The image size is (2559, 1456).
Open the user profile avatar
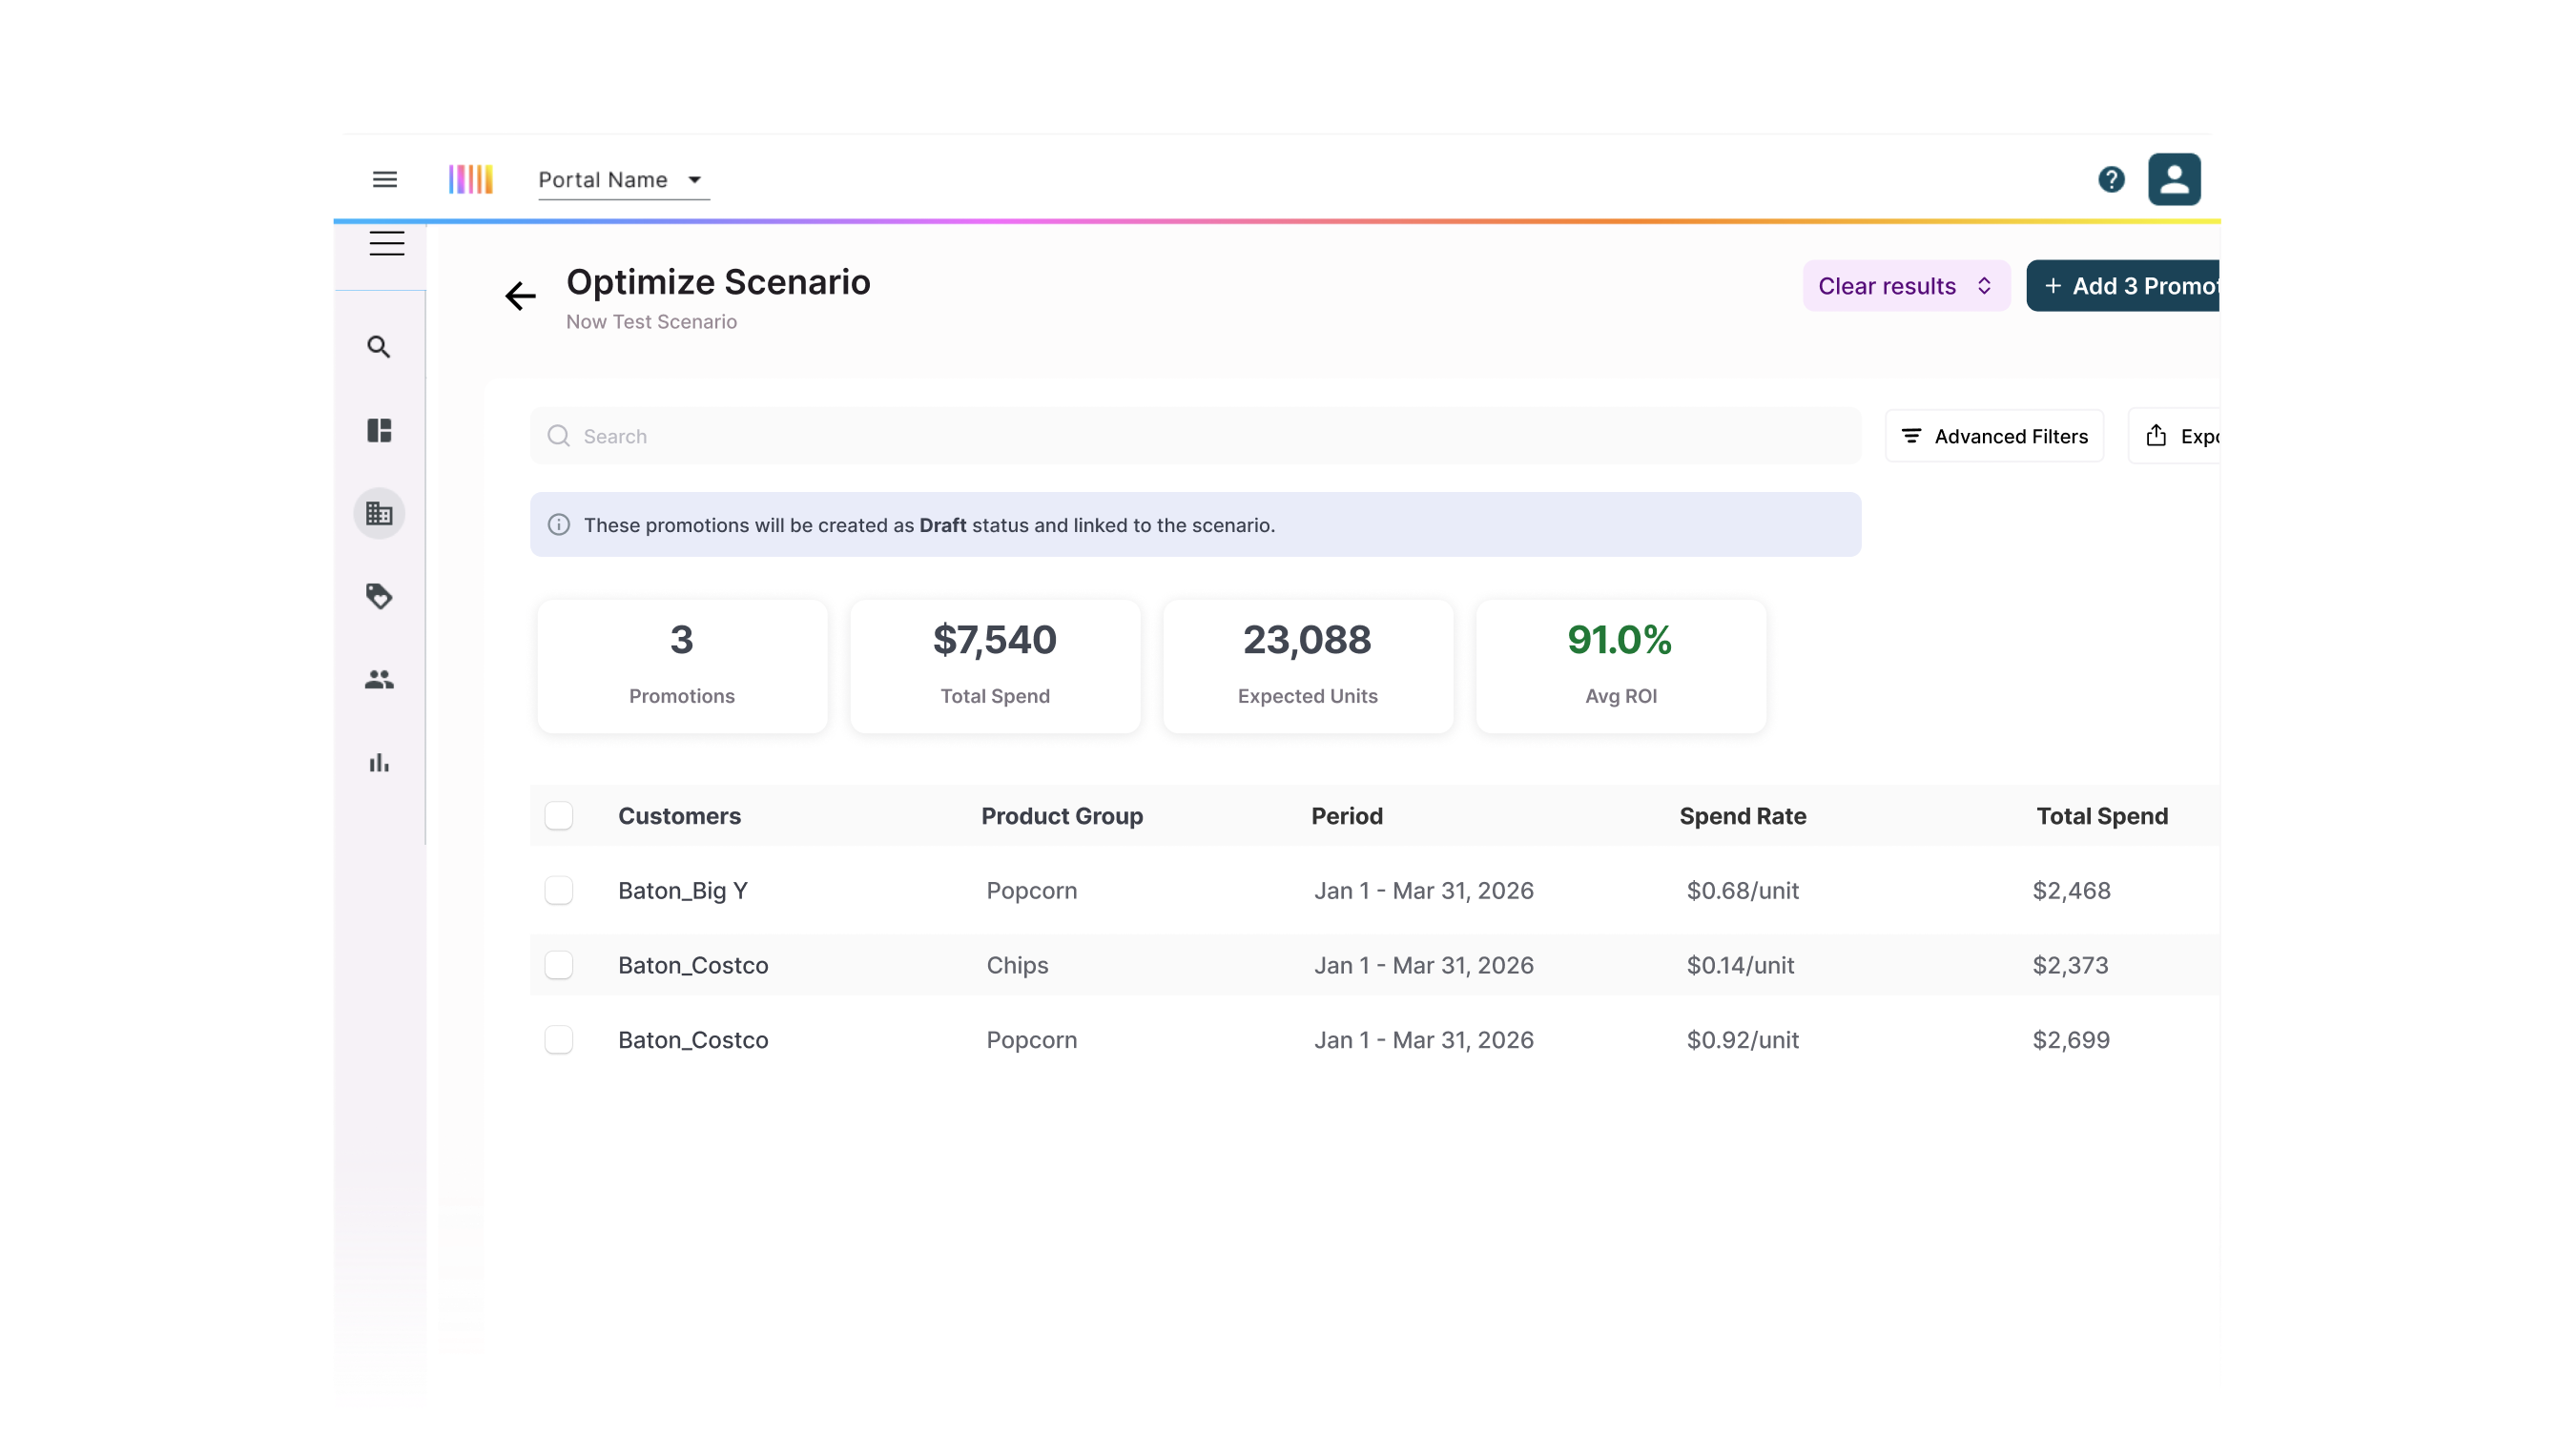click(x=2174, y=180)
